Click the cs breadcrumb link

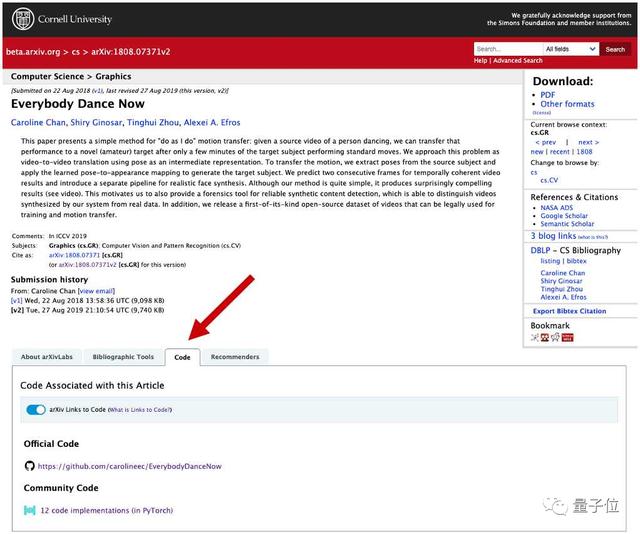tap(76, 52)
